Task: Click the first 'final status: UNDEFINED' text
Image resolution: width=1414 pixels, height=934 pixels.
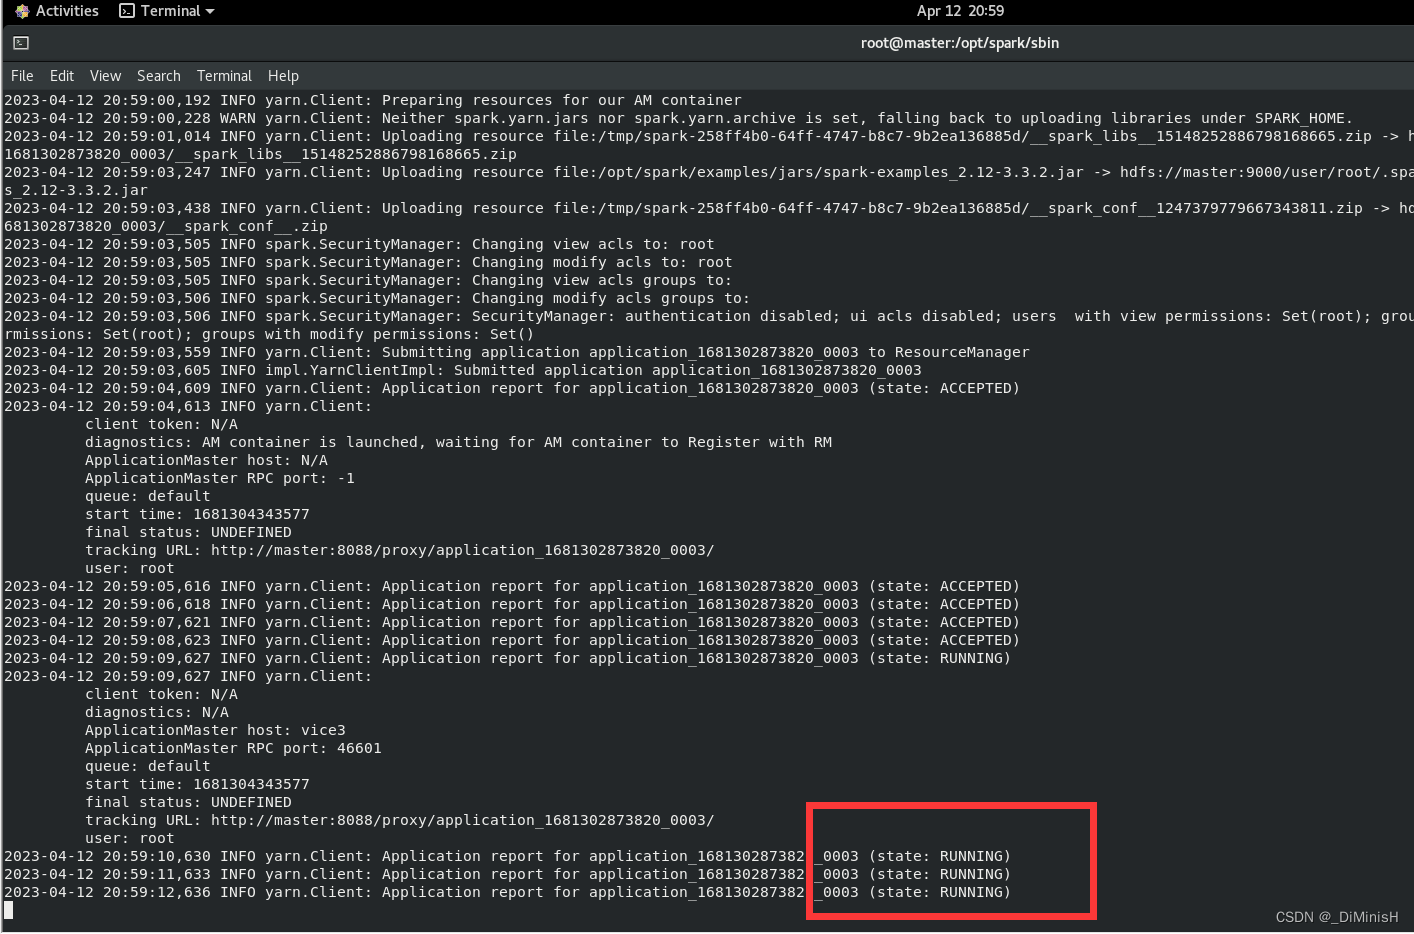Action: (x=188, y=532)
